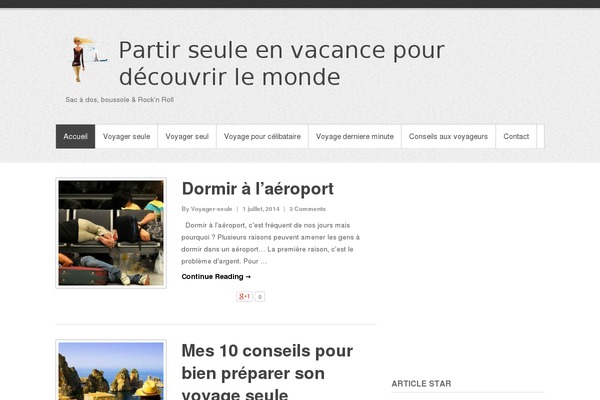Click the blonde traveler logo image
600x400 pixels.
[88, 59]
